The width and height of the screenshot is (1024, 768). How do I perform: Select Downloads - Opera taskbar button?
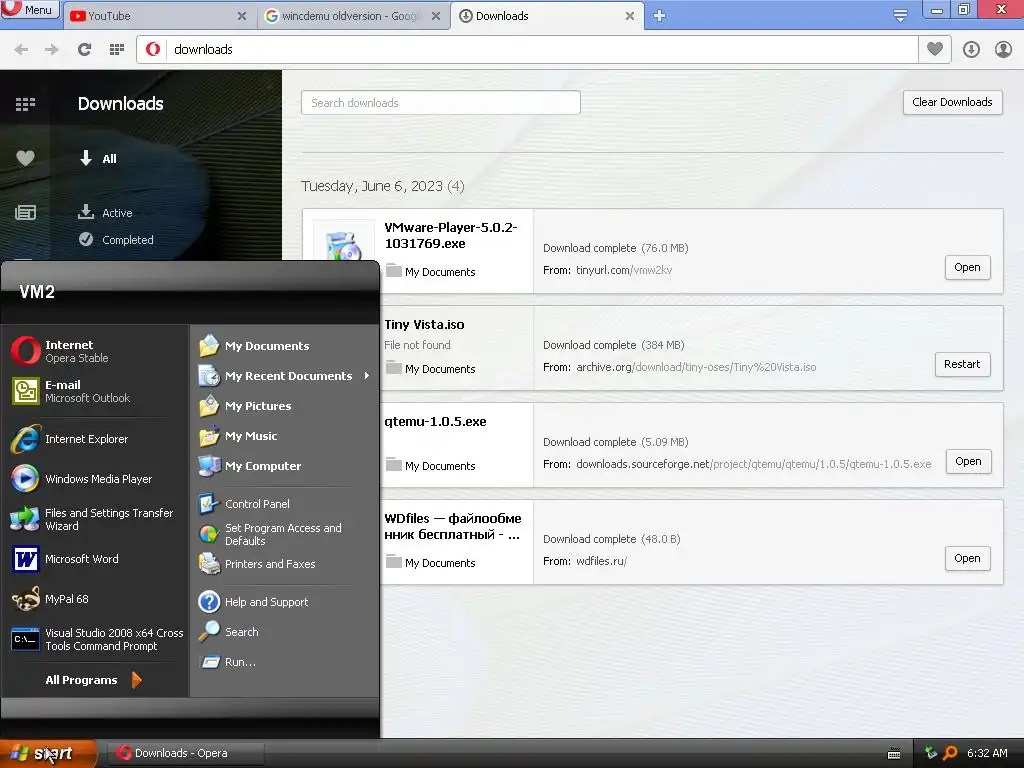click(186, 753)
